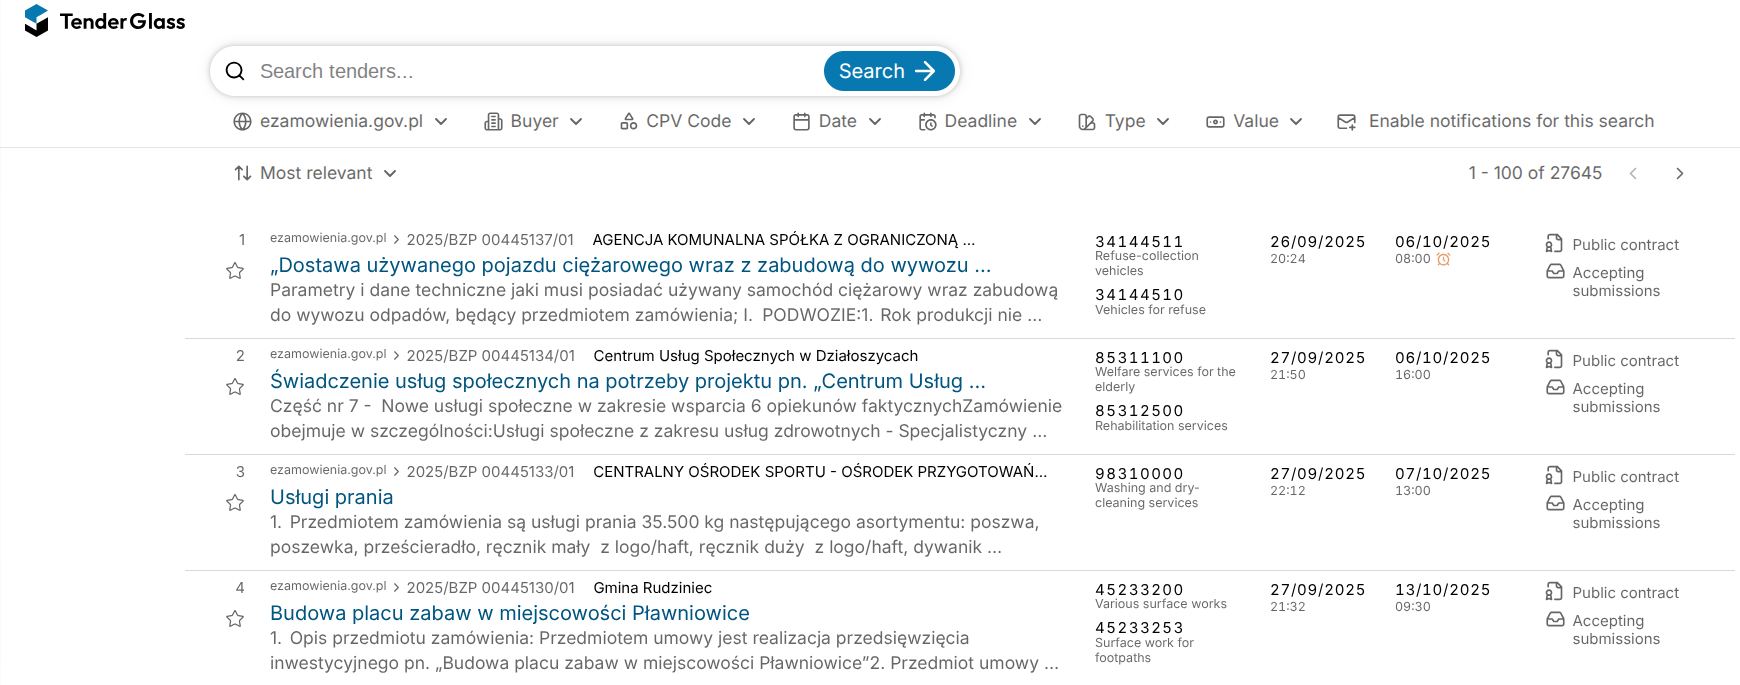Viewport: 1740px width, 685px height.
Task: Click the notification envelope icon
Action: pos(1347,122)
